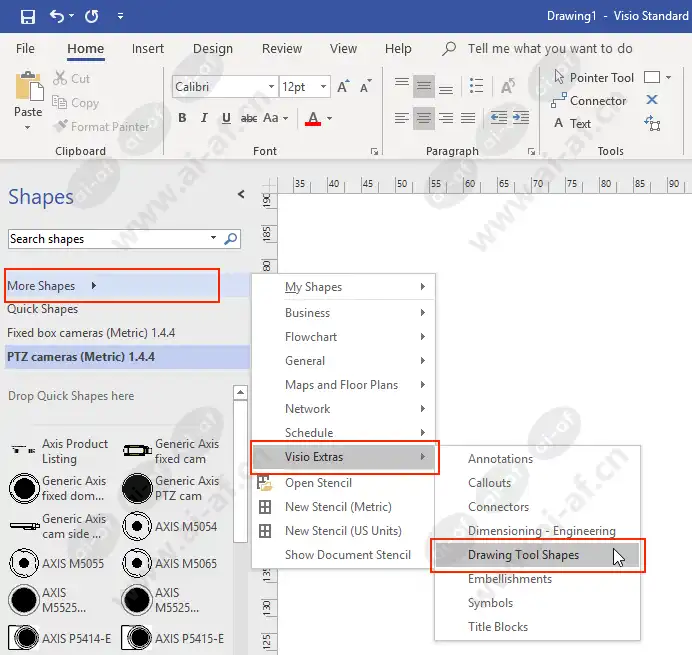Select the Text Block tool icon
The height and width of the screenshot is (655, 692).
(x=652, y=123)
